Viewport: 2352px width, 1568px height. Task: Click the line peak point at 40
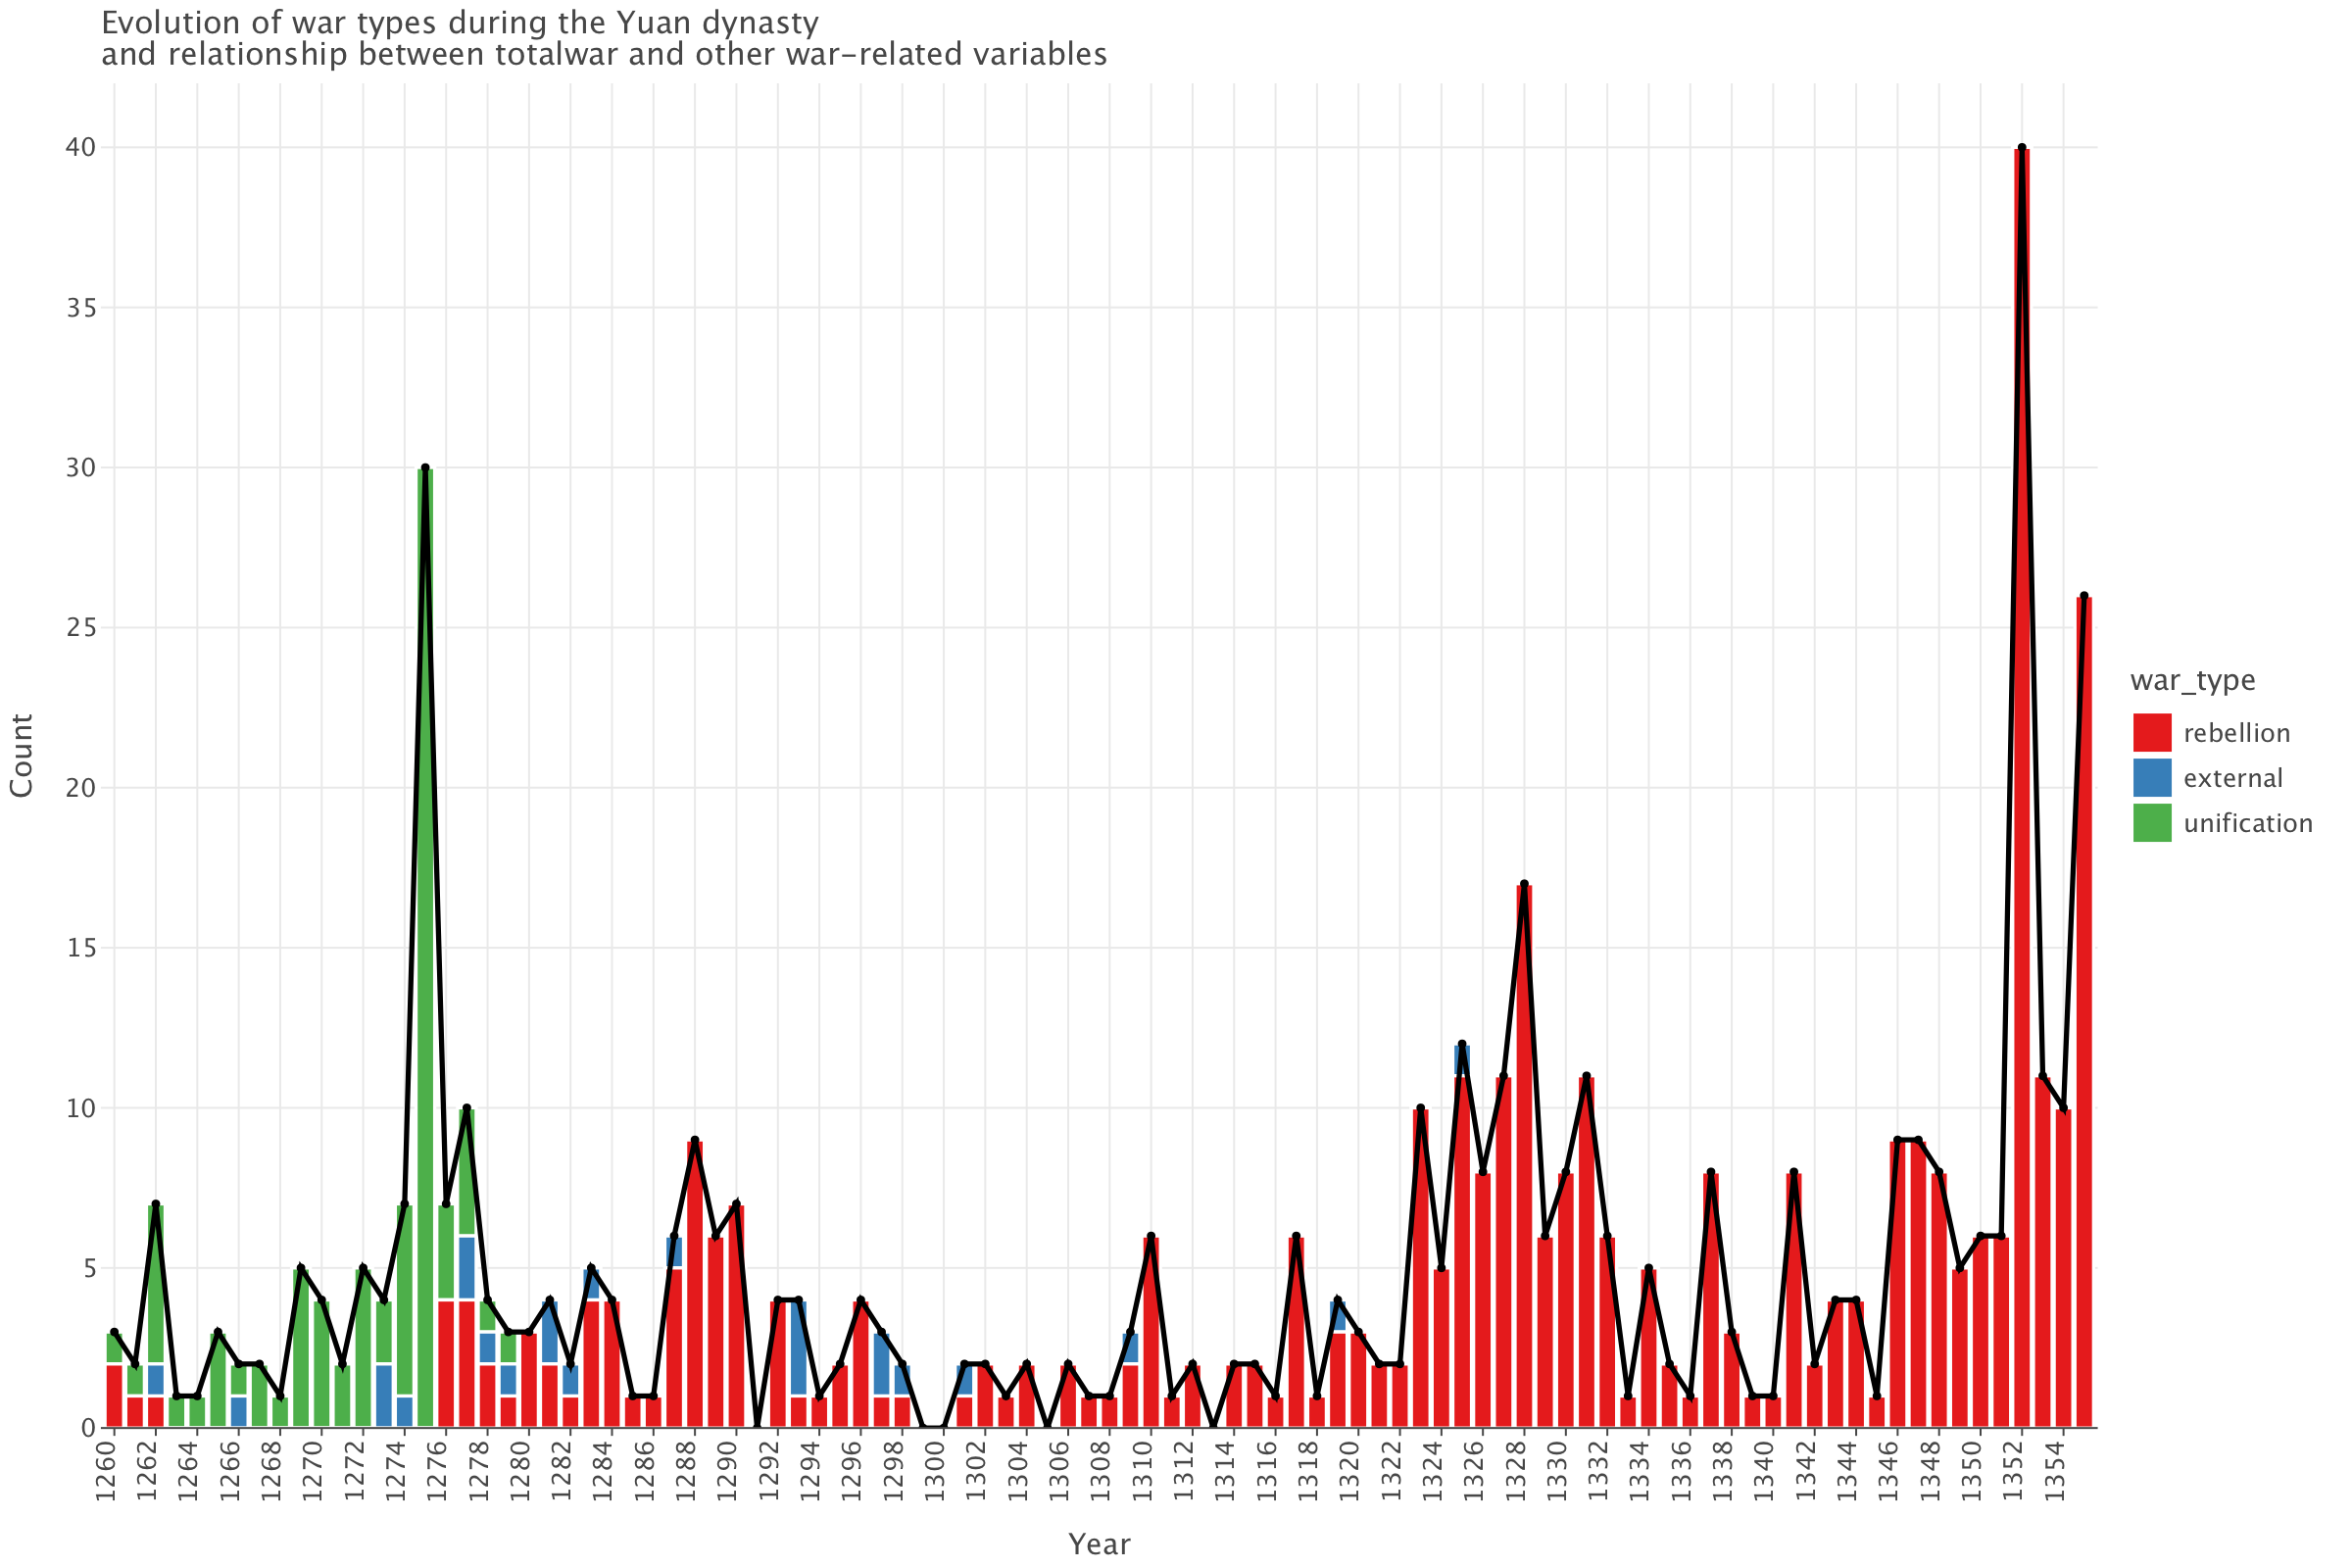tap(2022, 148)
